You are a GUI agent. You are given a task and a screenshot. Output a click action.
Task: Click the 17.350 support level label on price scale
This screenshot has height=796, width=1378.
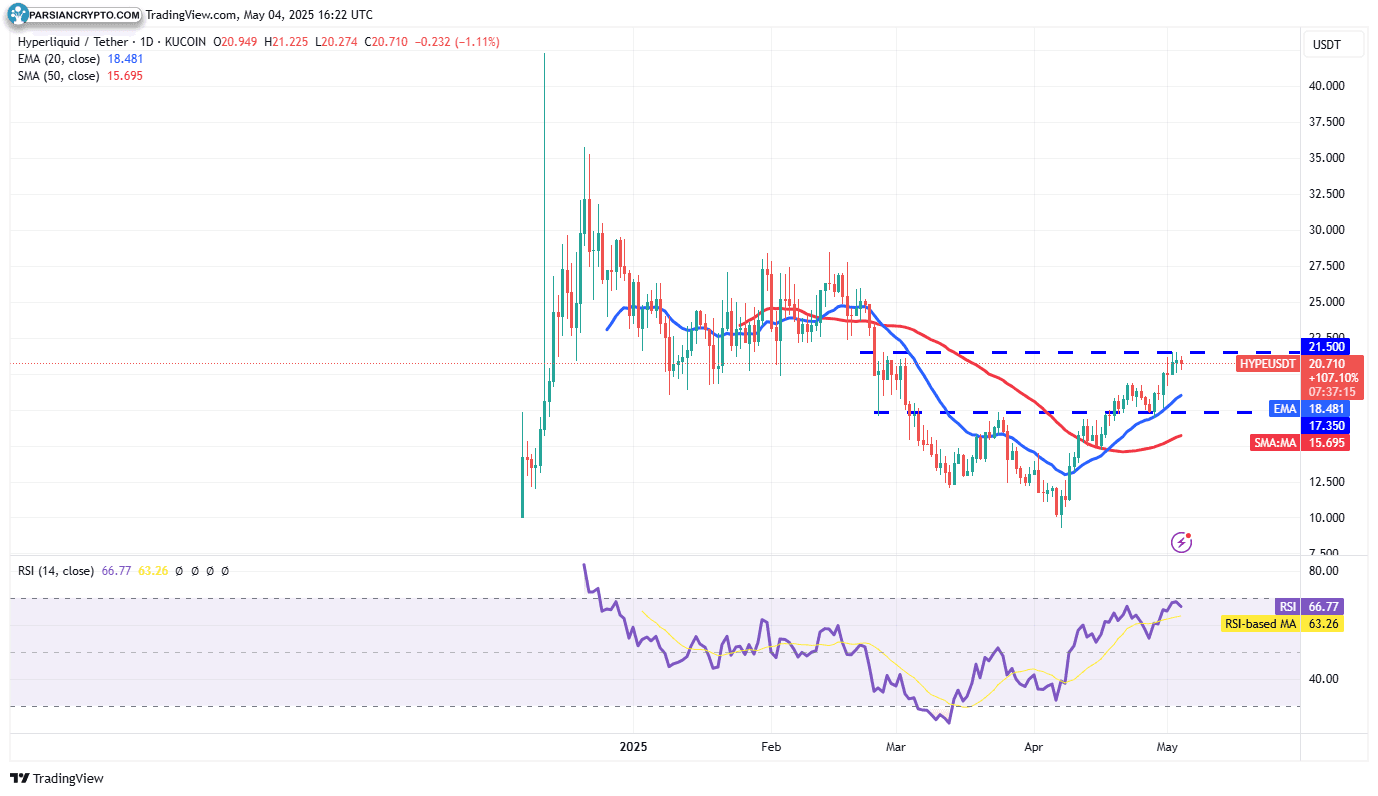pyautogui.click(x=1326, y=425)
